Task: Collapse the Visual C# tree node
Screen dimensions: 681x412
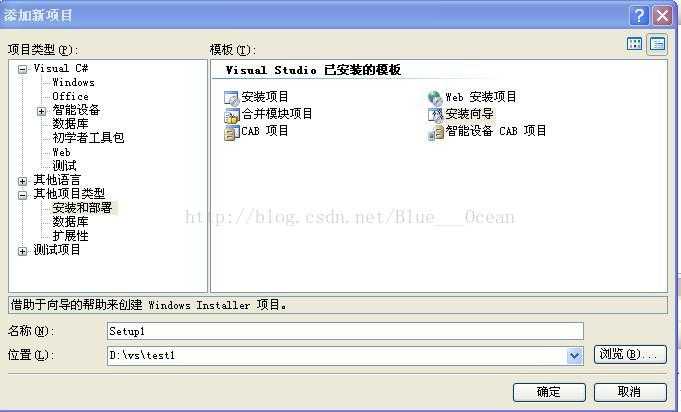Action: pos(23,69)
